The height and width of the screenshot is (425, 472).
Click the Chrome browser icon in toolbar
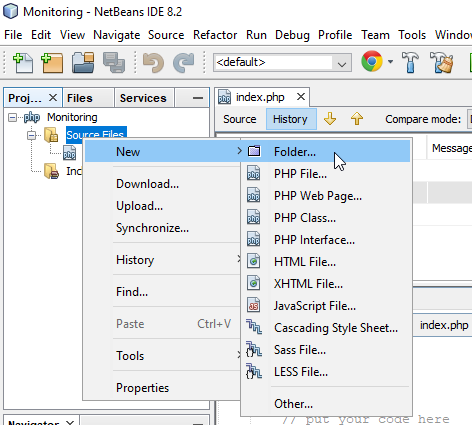[372, 61]
